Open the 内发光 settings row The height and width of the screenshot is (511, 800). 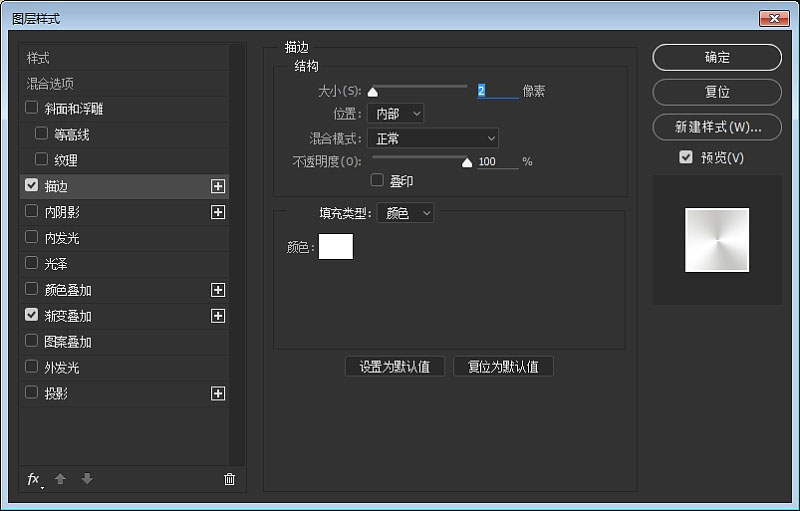(124, 238)
